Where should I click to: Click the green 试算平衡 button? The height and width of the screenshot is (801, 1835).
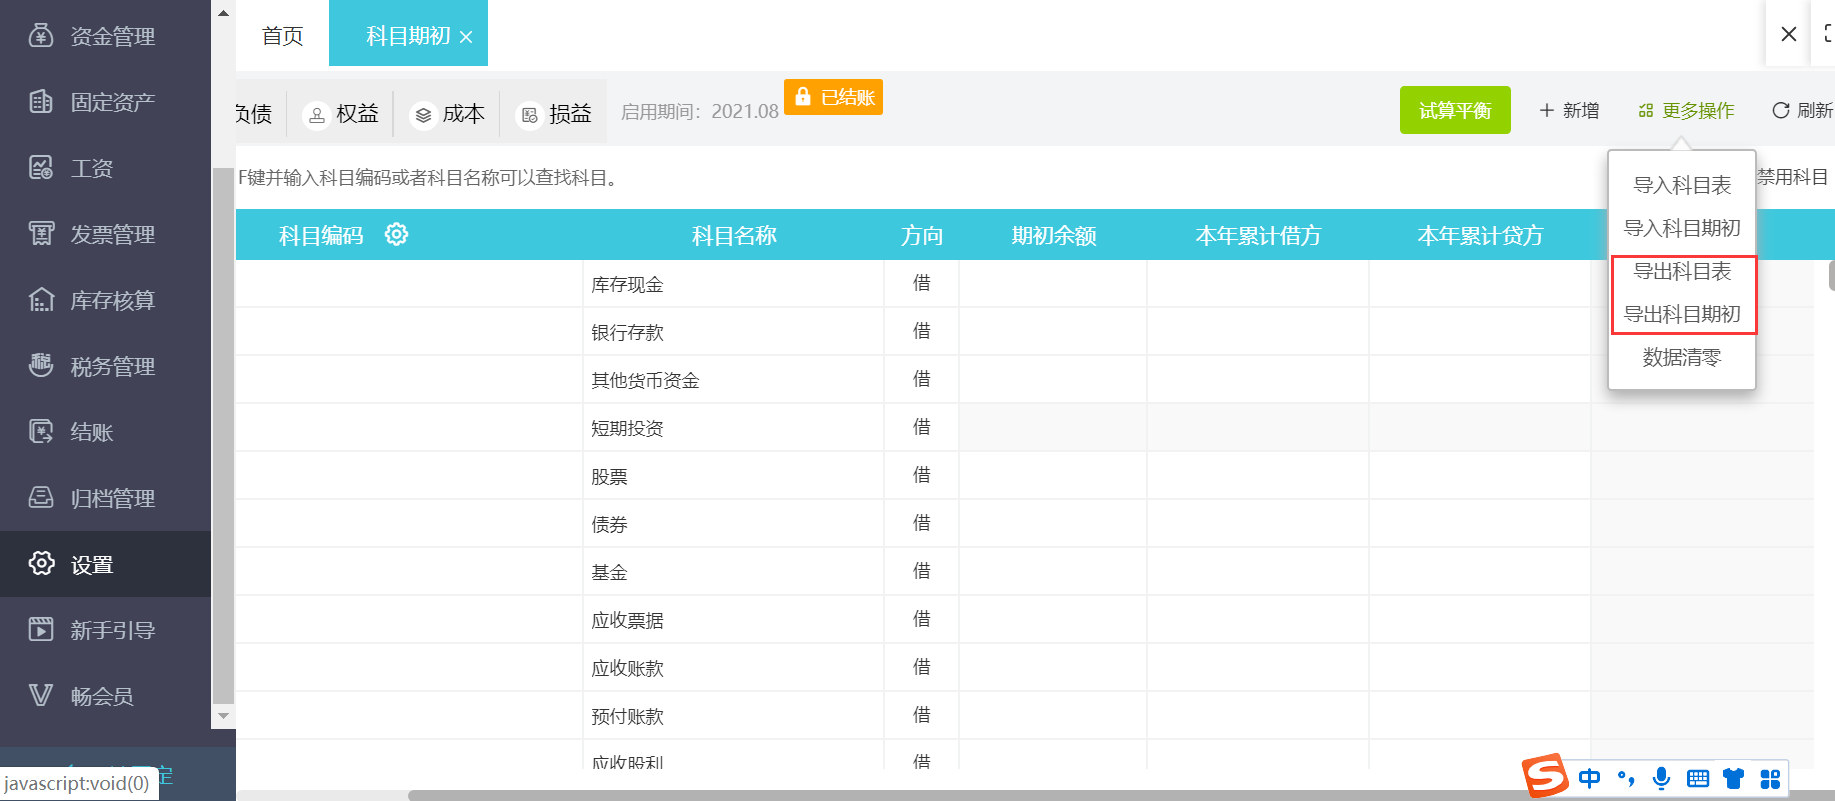(x=1454, y=110)
